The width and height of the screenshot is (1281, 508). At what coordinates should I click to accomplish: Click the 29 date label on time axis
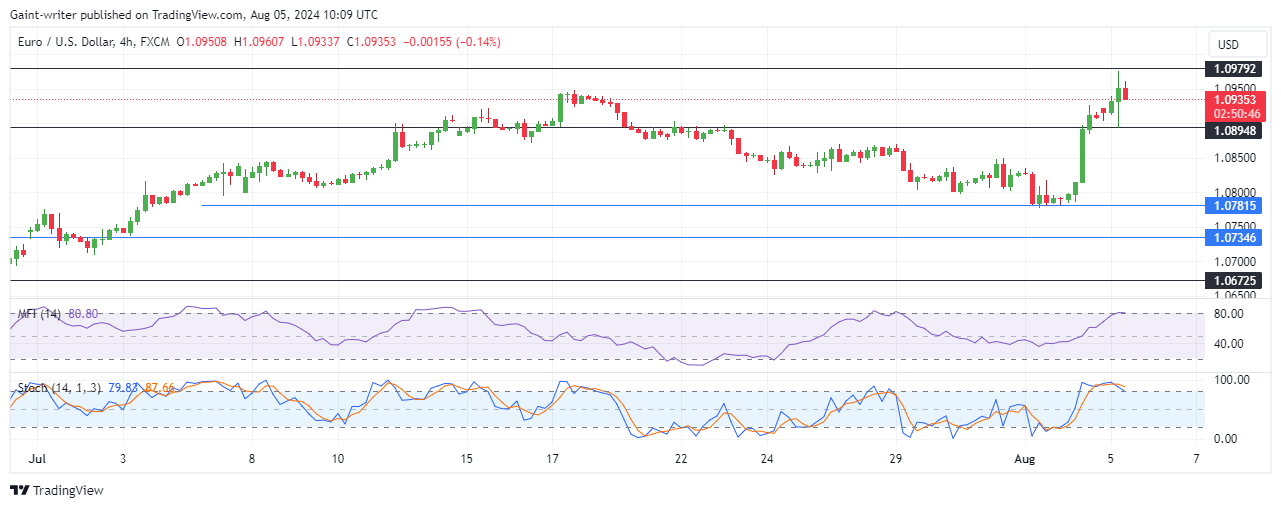coord(895,459)
